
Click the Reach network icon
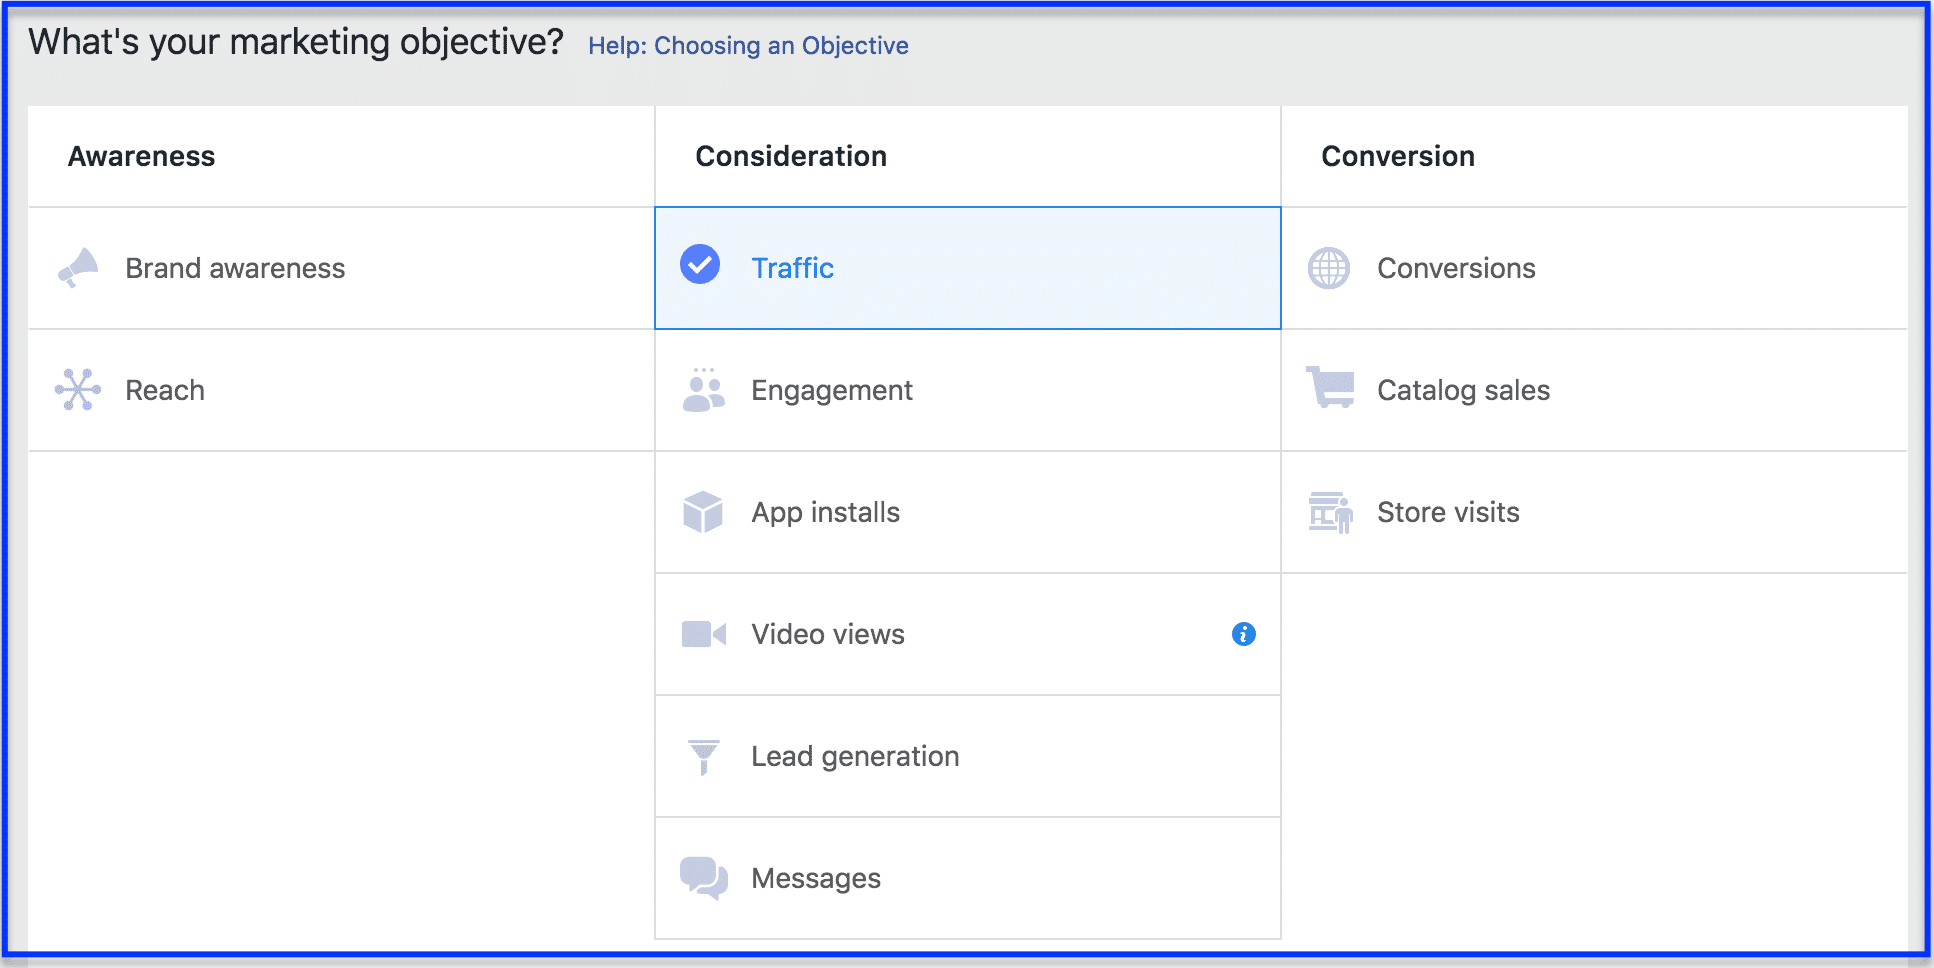click(78, 390)
